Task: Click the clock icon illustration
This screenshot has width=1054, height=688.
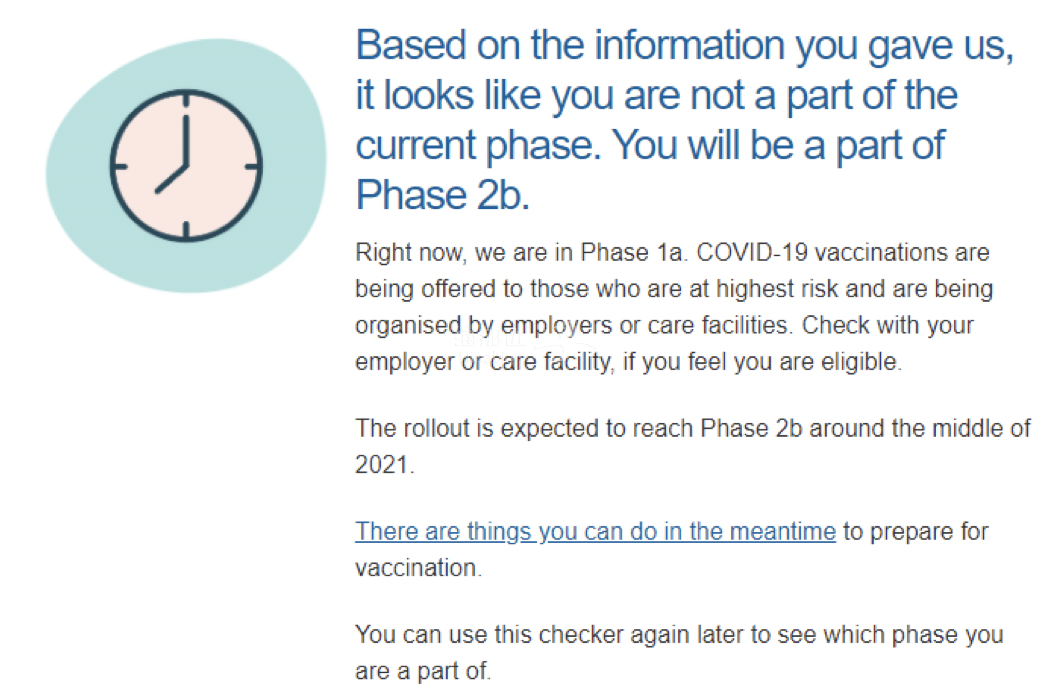Action: [186, 165]
